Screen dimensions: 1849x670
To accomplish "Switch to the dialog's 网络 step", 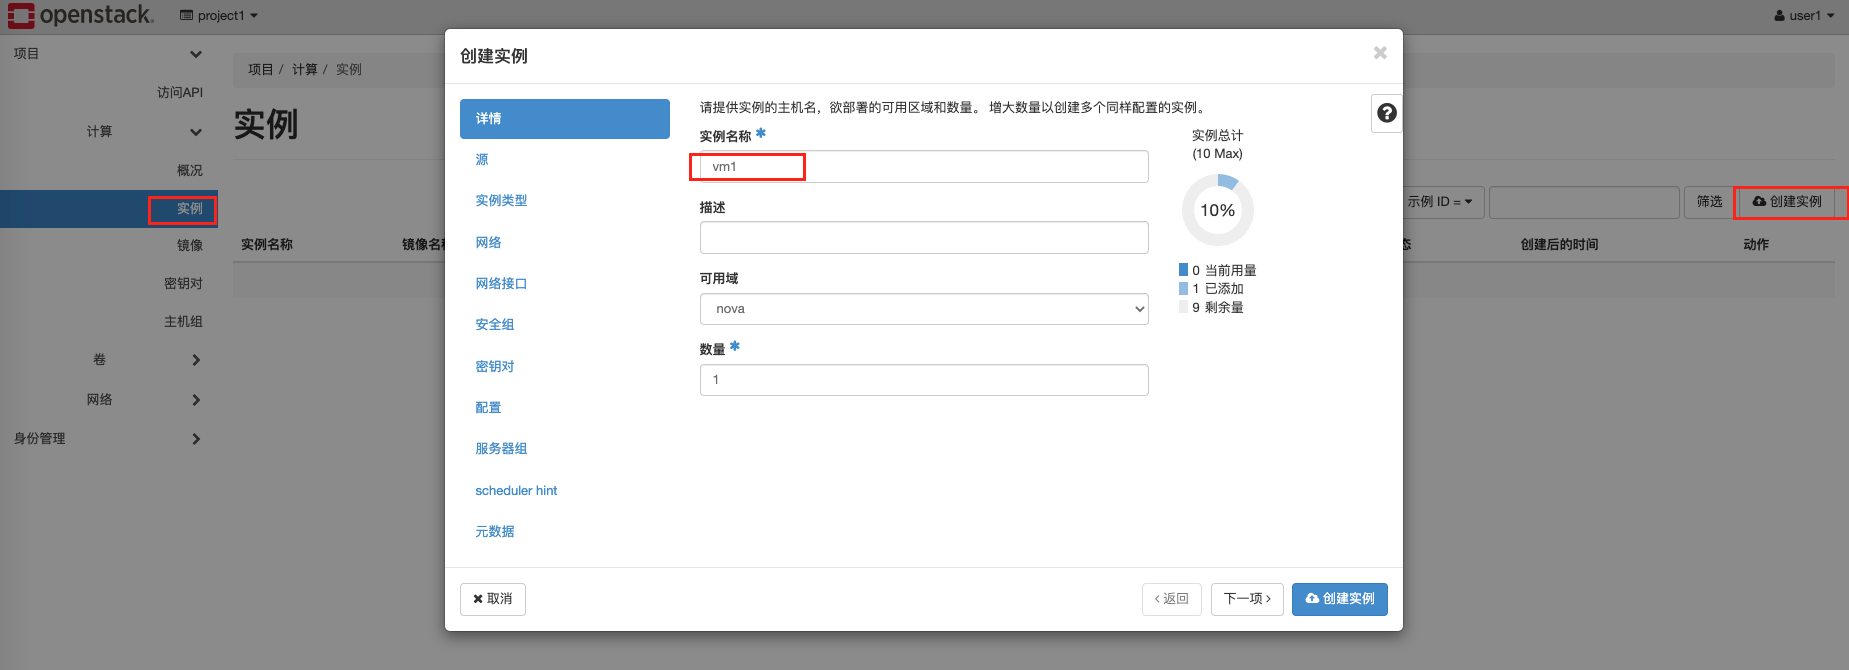I will [488, 242].
